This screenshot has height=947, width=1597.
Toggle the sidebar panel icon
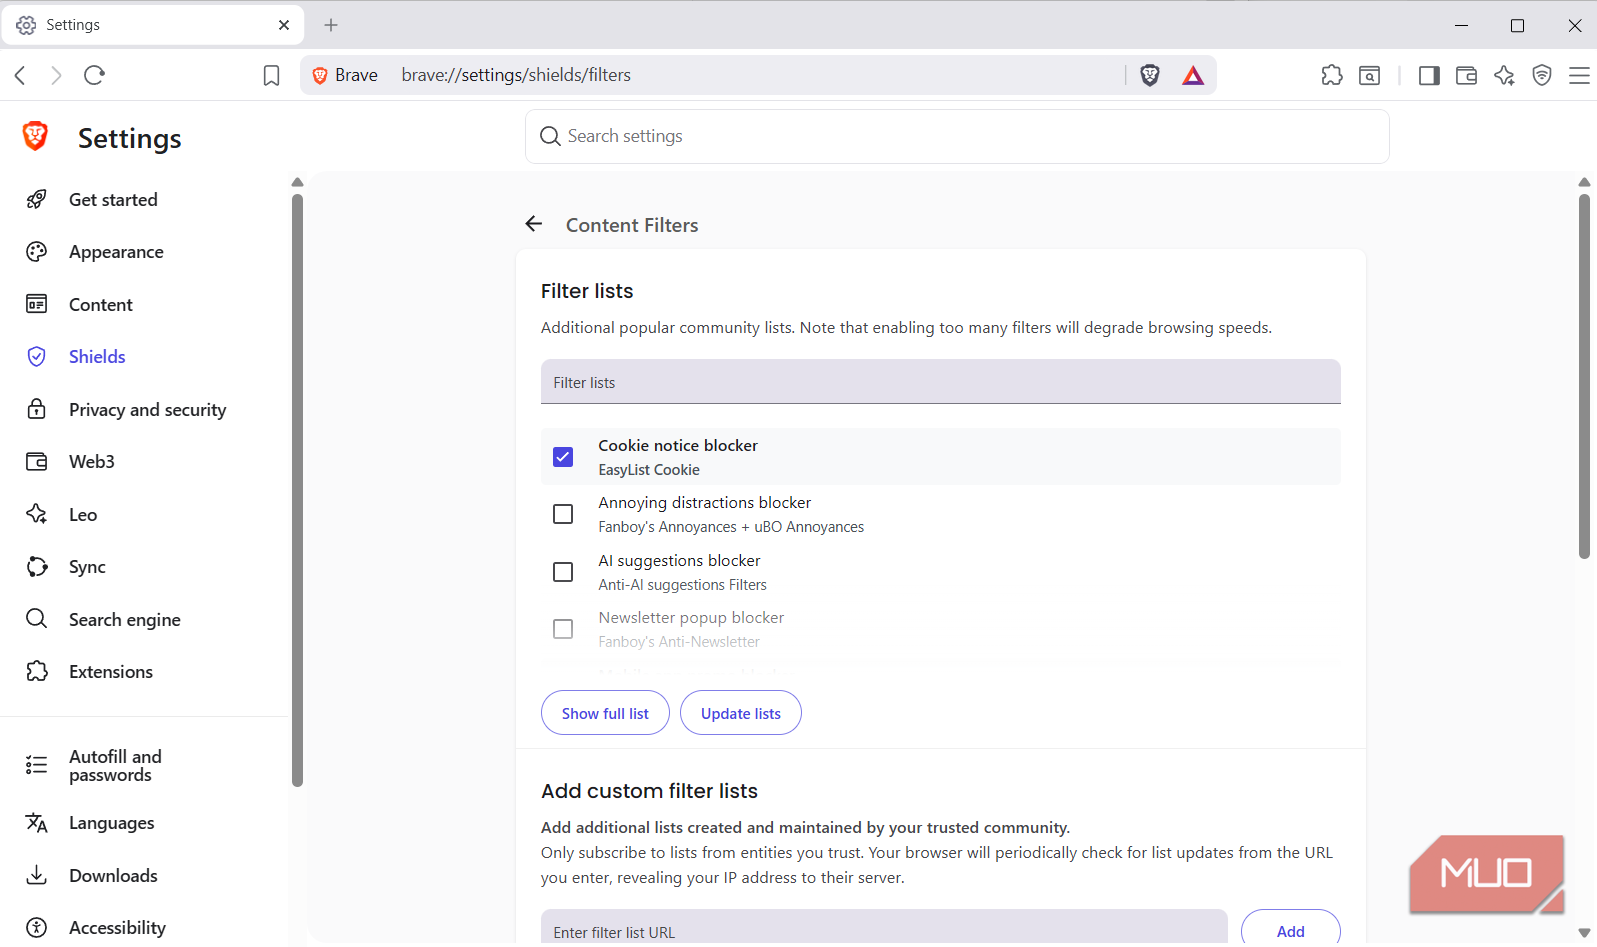coord(1429,75)
